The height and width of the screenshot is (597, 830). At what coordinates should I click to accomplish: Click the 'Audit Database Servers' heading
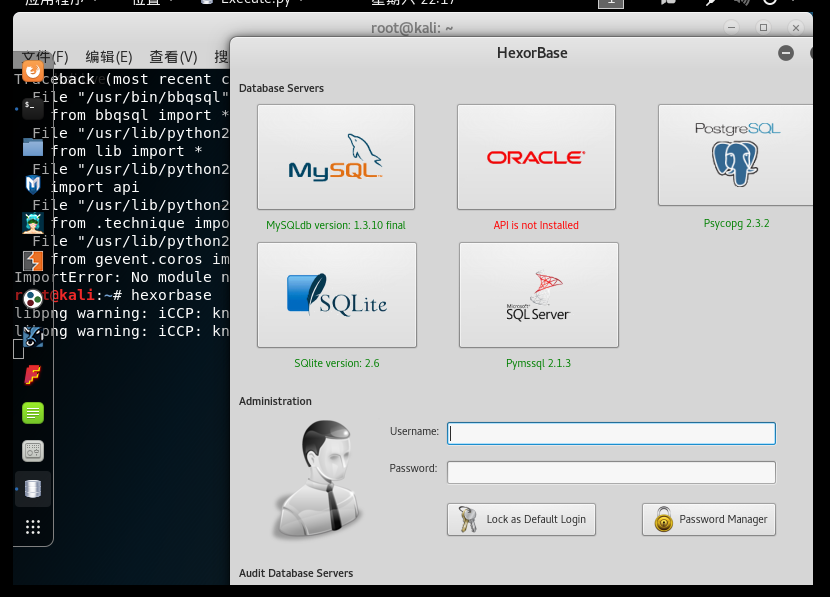point(296,573)
